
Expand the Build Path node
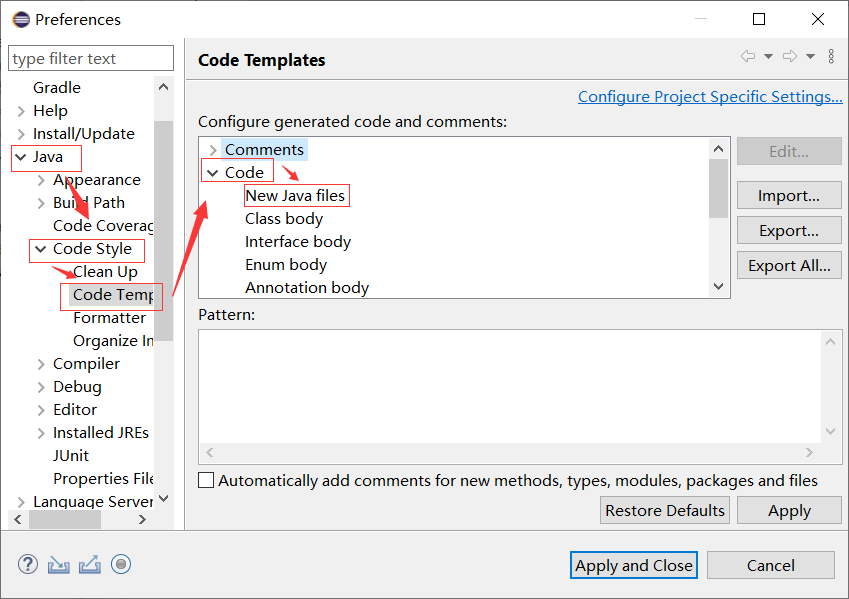point(41,203)
